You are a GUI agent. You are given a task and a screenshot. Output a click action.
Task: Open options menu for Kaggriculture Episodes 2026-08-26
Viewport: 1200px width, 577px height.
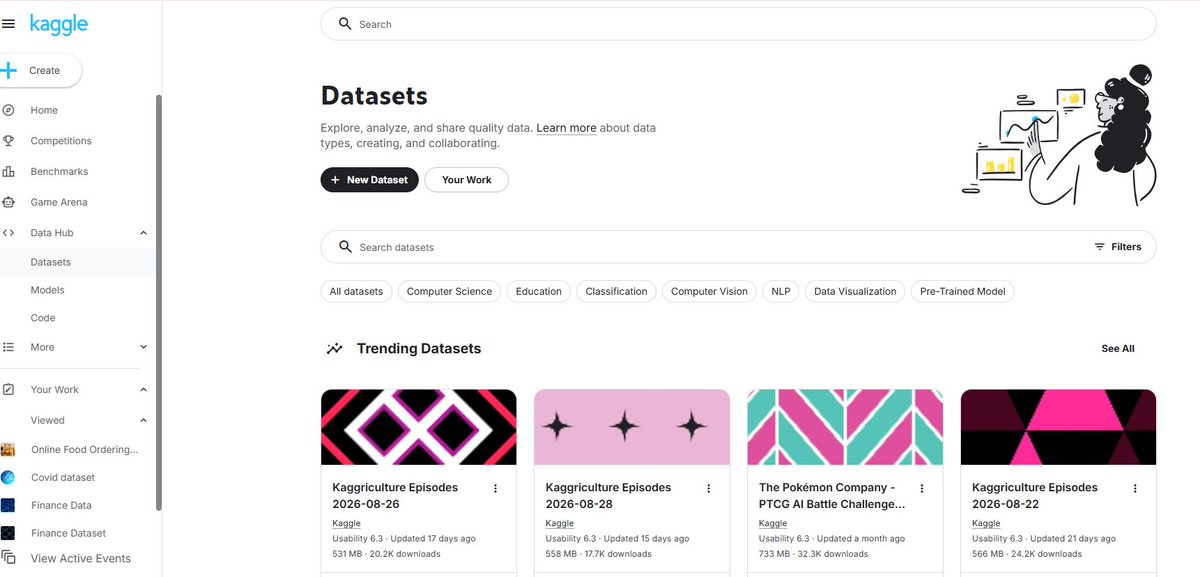[495, 488]
